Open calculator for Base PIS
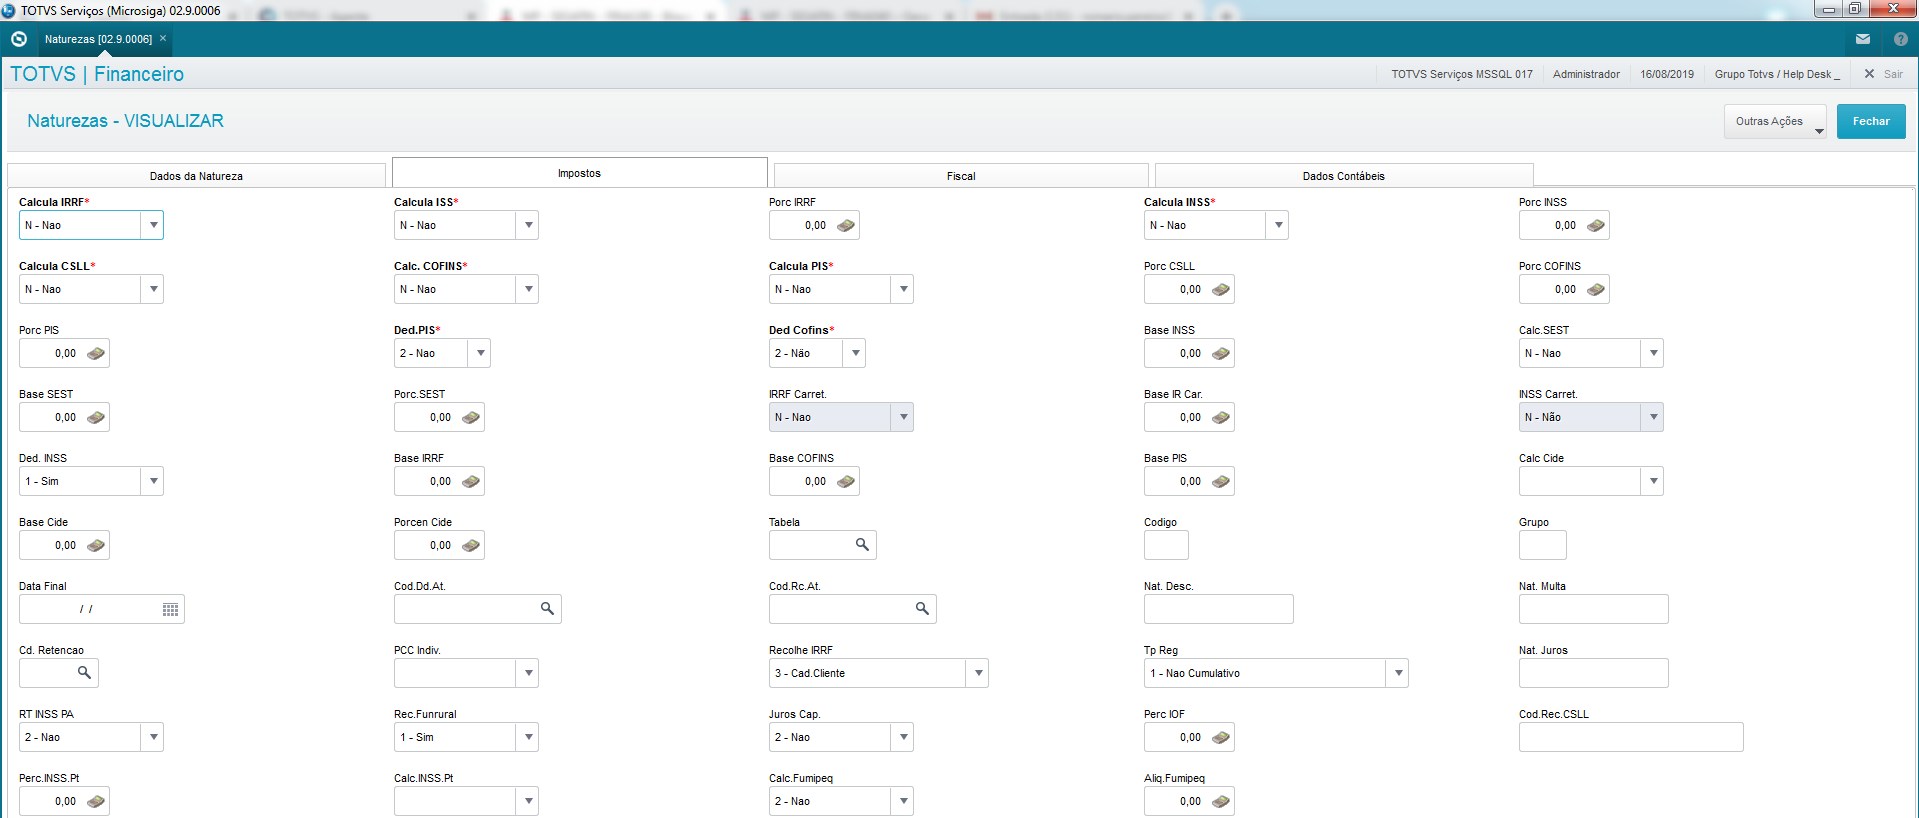The width and height of the screenshot is (1919, 818). coord(1221,482)
